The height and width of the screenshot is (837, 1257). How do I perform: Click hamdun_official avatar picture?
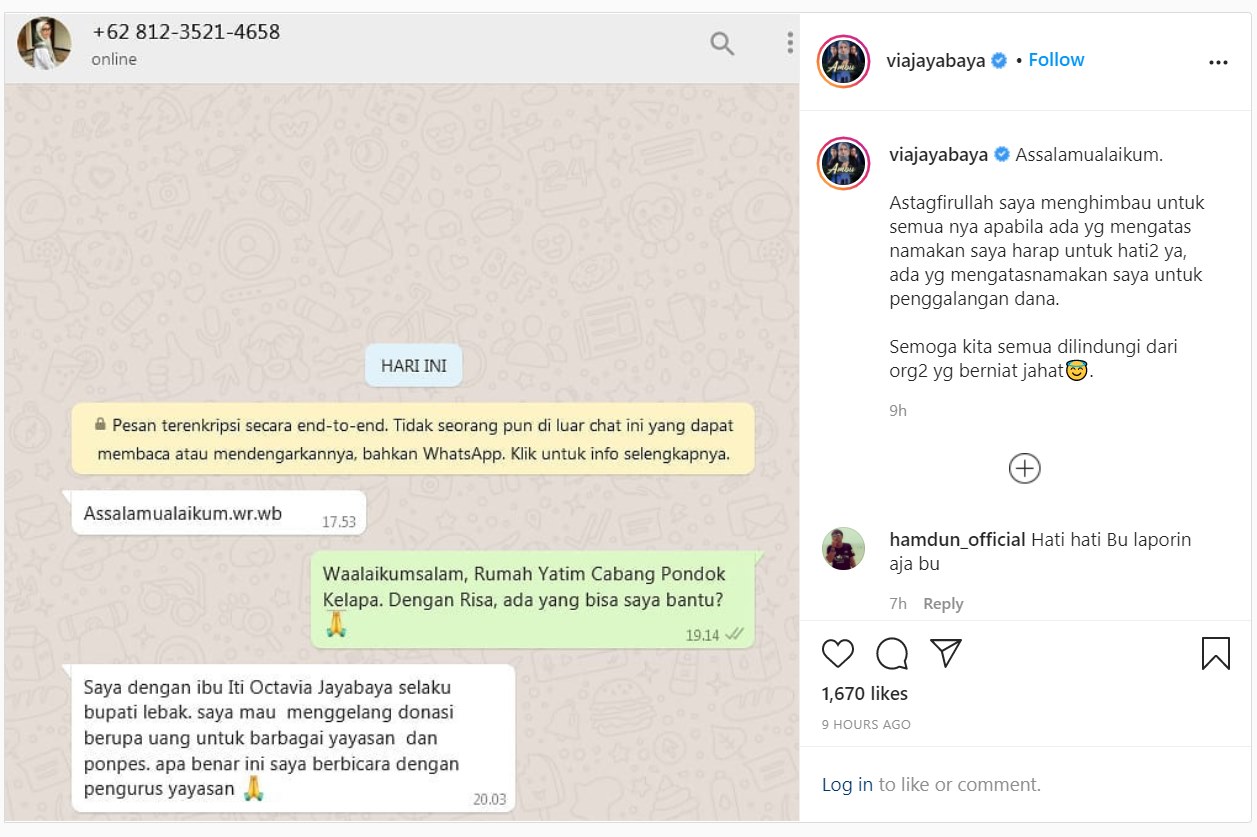click(x=843, y=548)
